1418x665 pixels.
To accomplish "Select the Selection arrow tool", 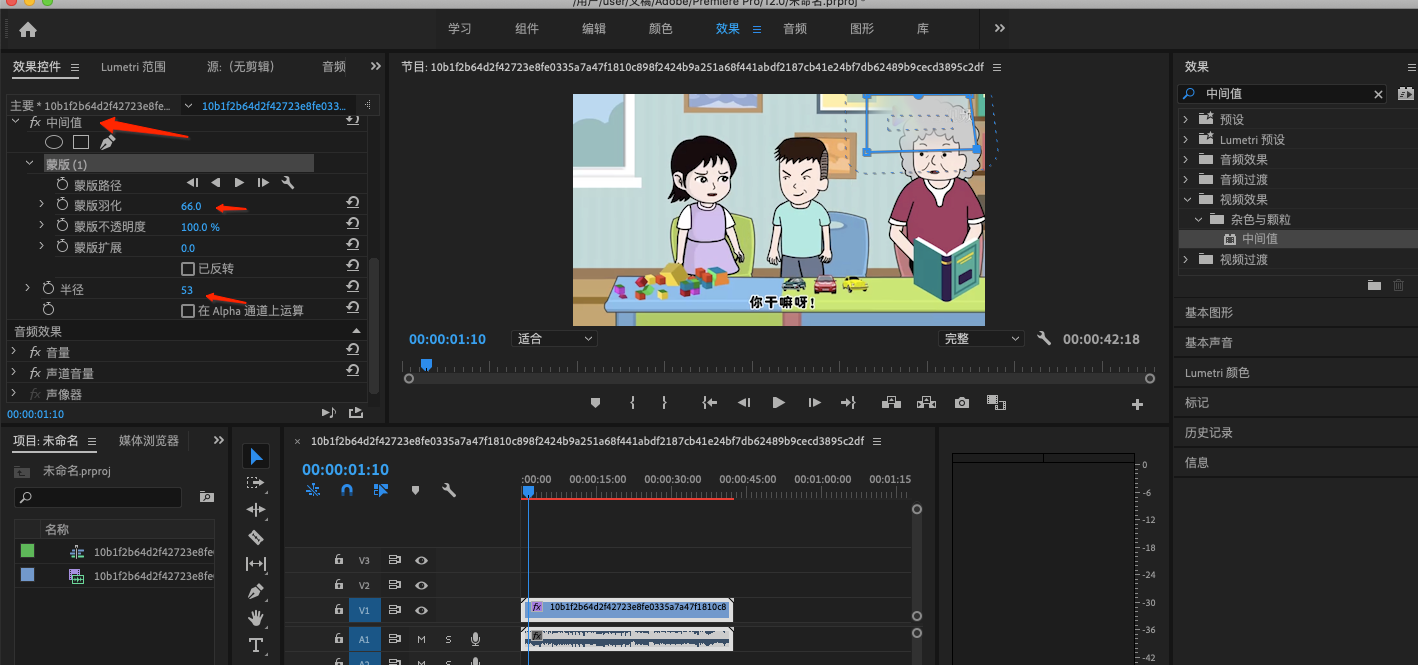I will (256, 456).
